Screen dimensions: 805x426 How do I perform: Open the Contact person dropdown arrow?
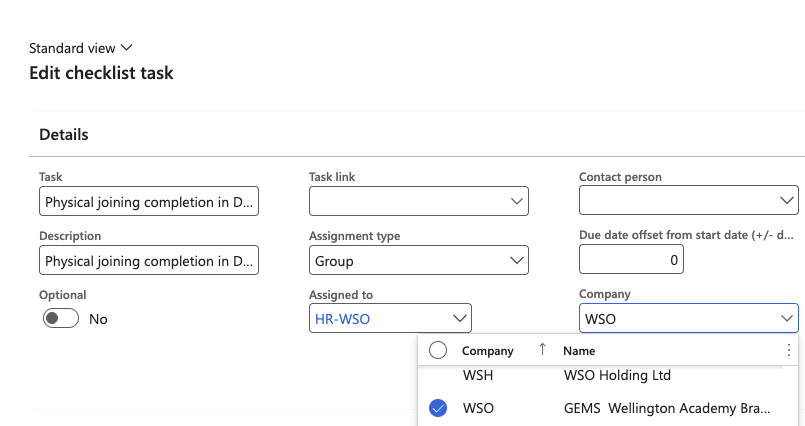tap(787, 200)
